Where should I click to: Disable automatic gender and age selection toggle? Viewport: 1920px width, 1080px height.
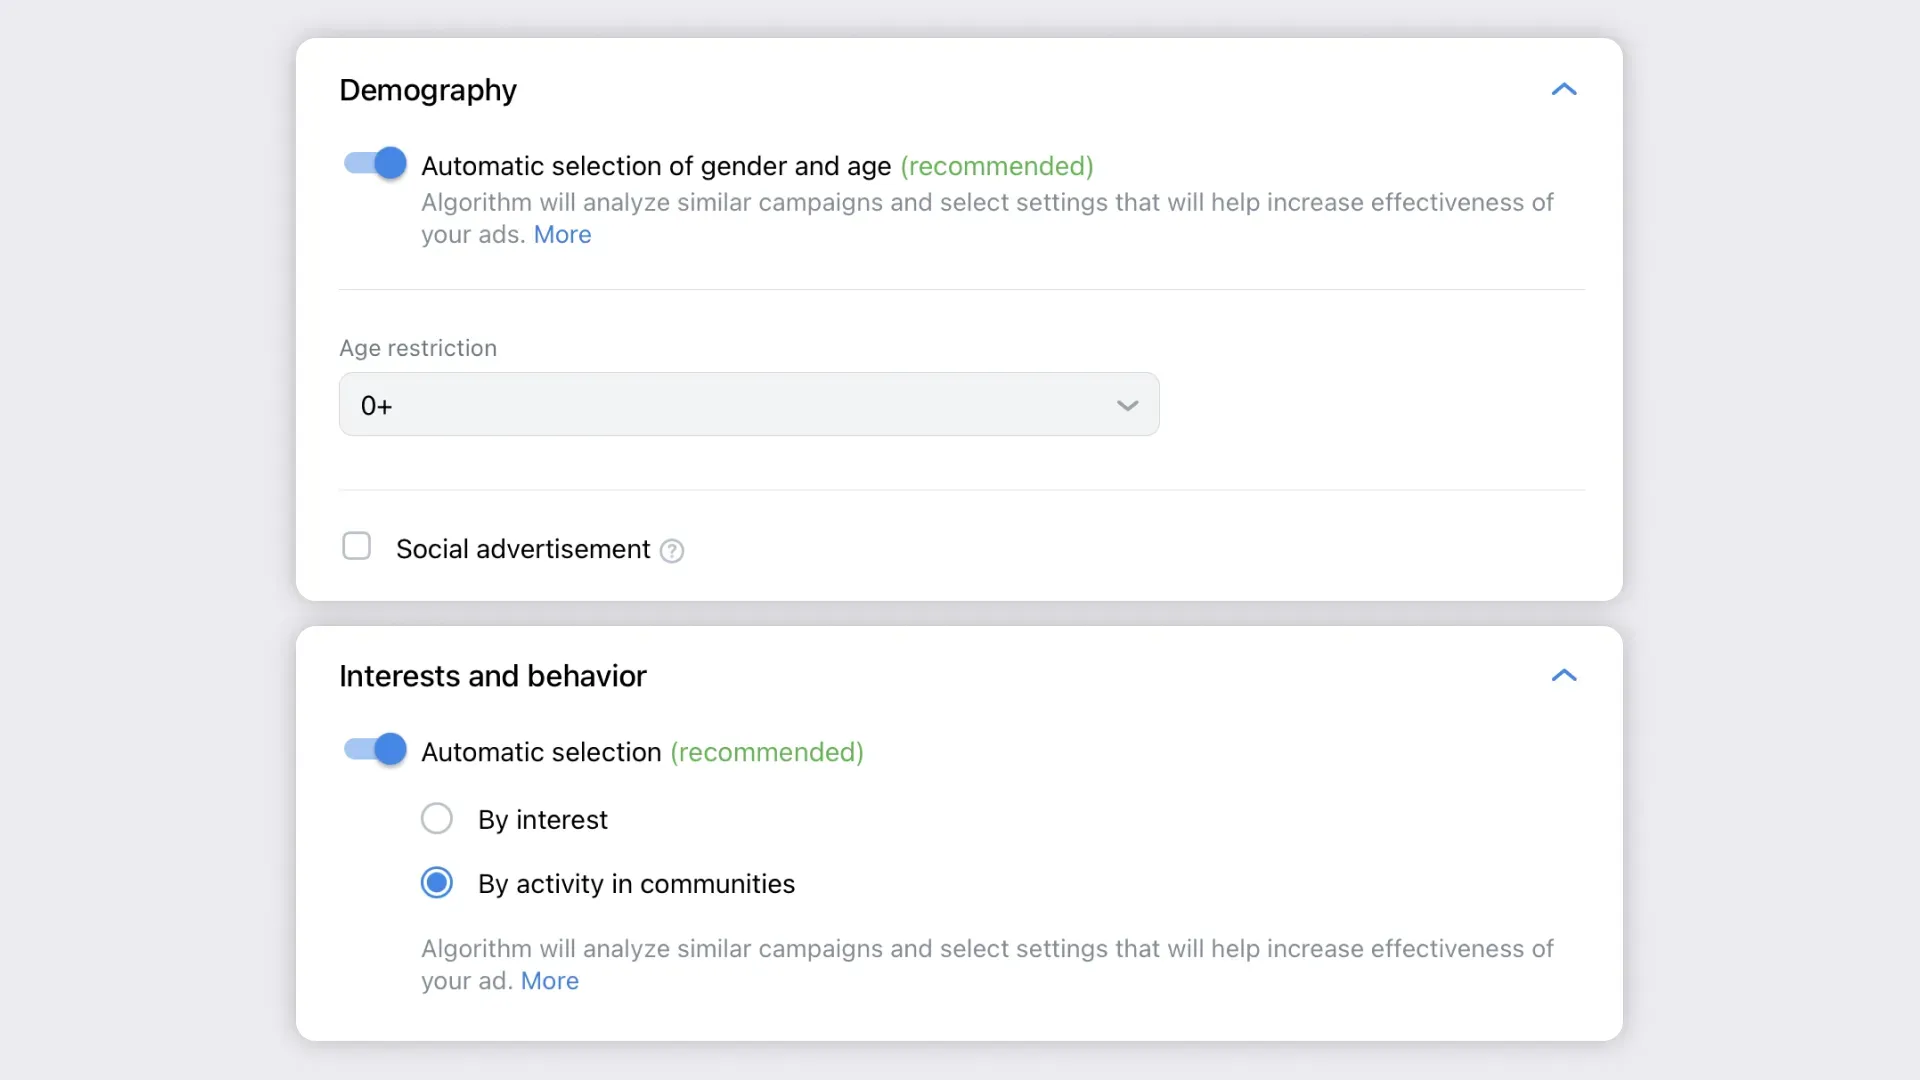[375, 164]
